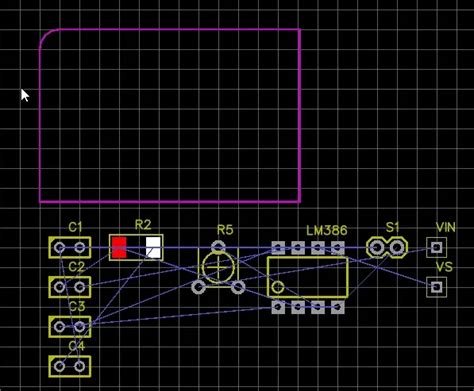Select the right pad of switch S1
474x391 pixels.
(397, 248)
